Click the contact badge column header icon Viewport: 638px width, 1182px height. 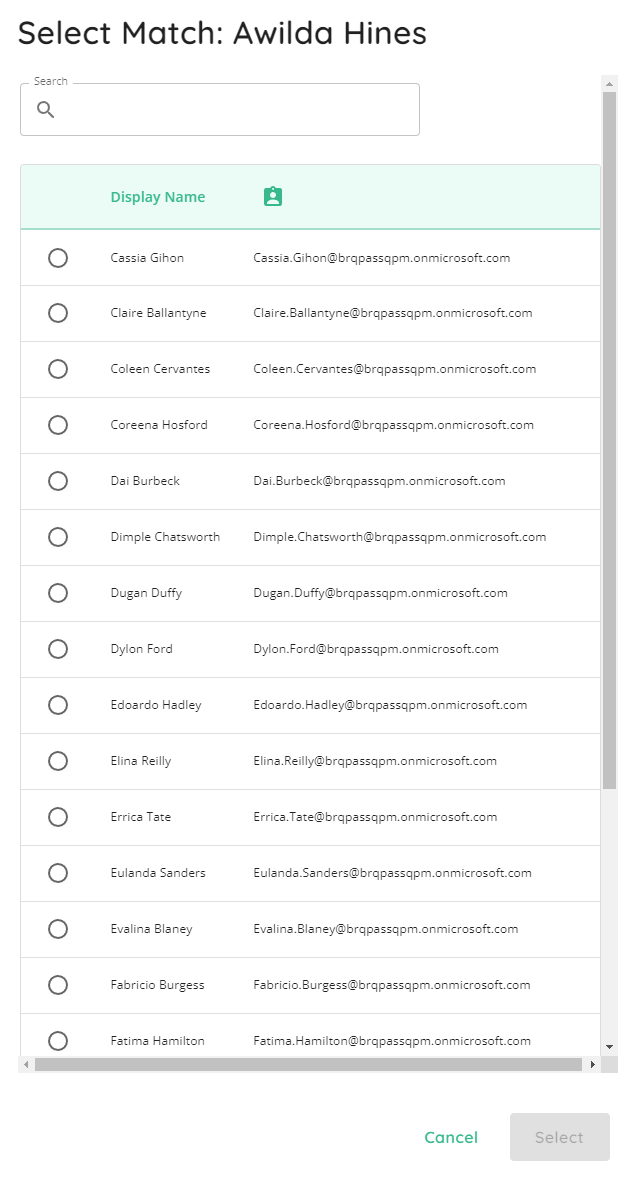click(273, 197)
